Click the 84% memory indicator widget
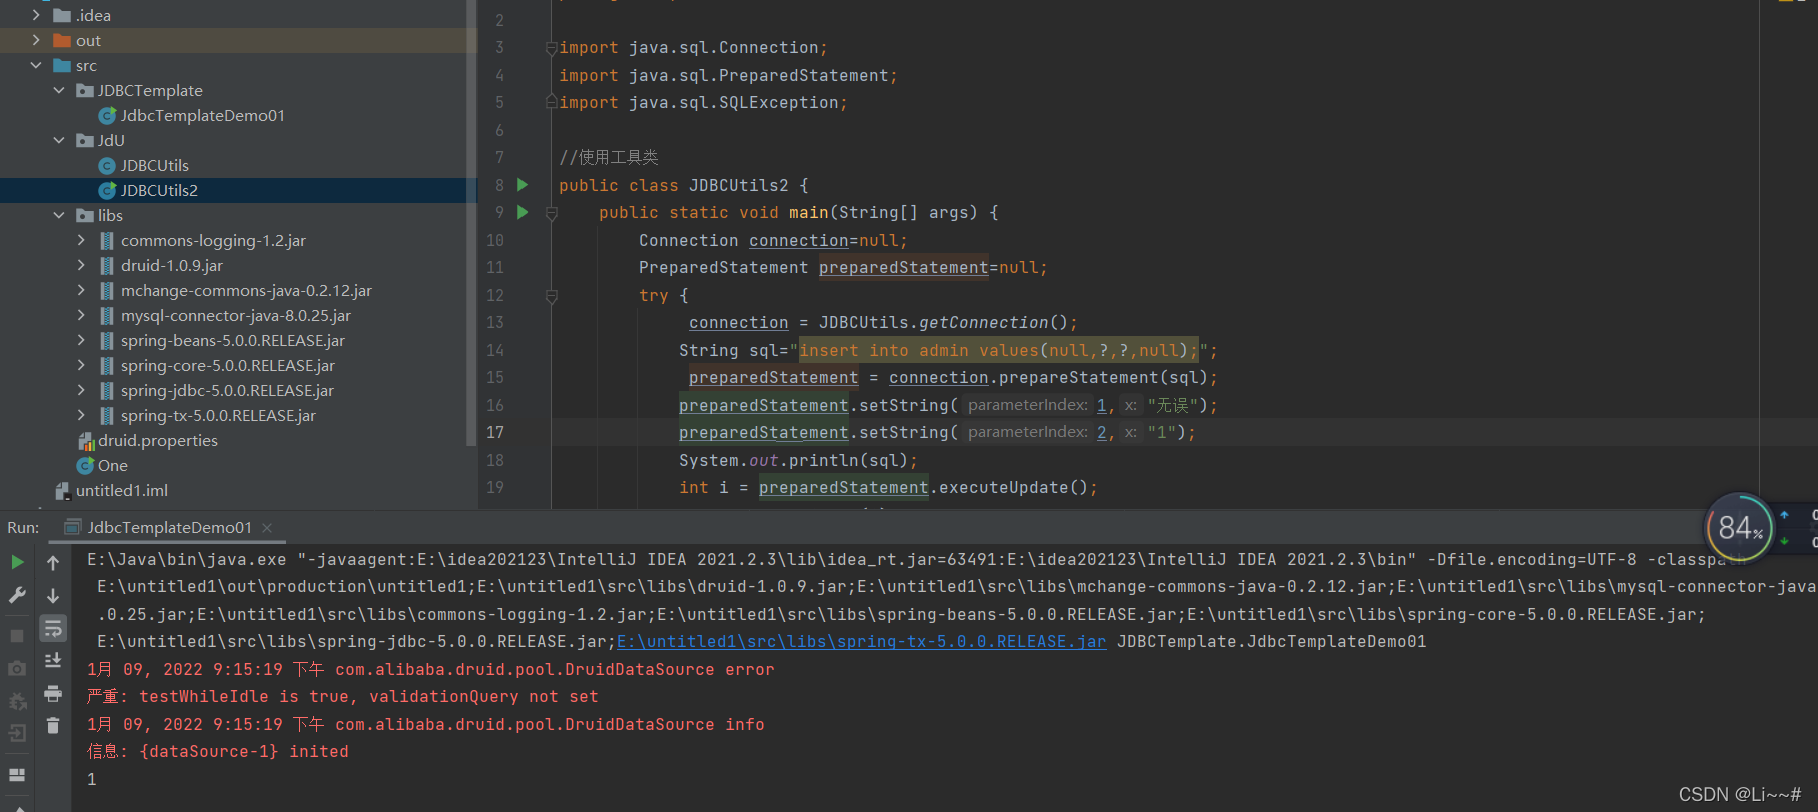 [1739, 528]
